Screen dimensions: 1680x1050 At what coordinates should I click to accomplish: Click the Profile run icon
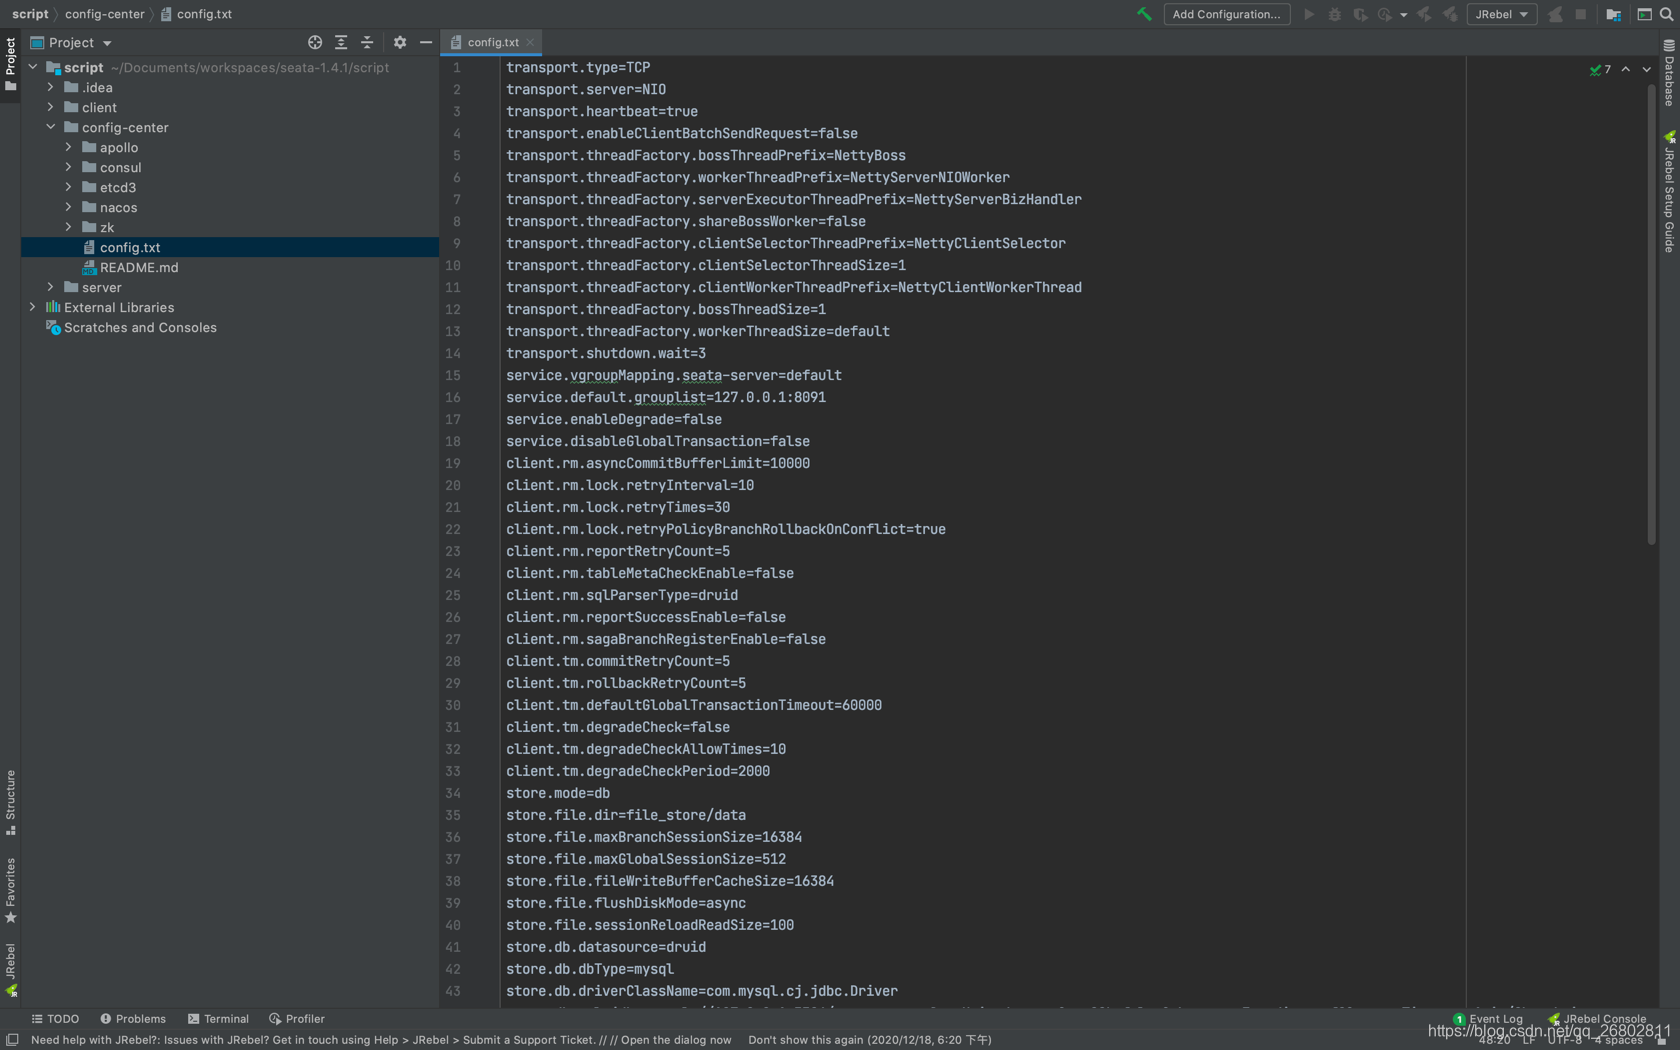click(1385, 14)
